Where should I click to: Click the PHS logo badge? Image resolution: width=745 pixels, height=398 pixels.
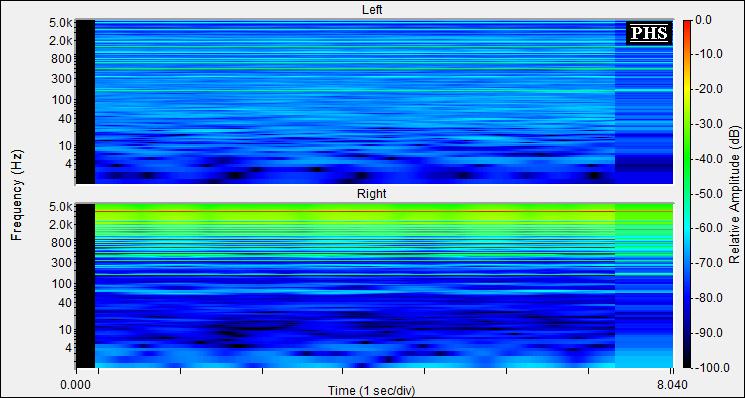[x=649, y=33]
